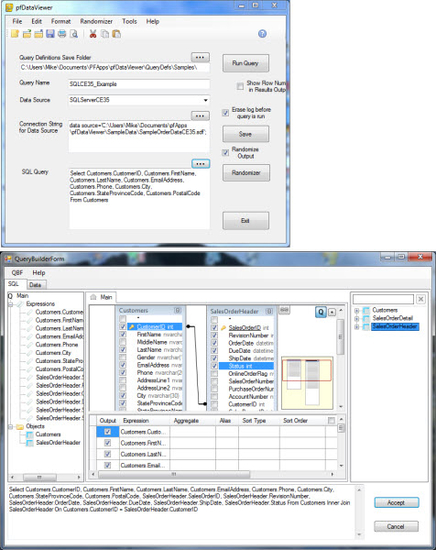This screenshot has width=436, height=550.
Task: Click the pfDataViewer app icon in title bar
Action: tap(9, 7)
